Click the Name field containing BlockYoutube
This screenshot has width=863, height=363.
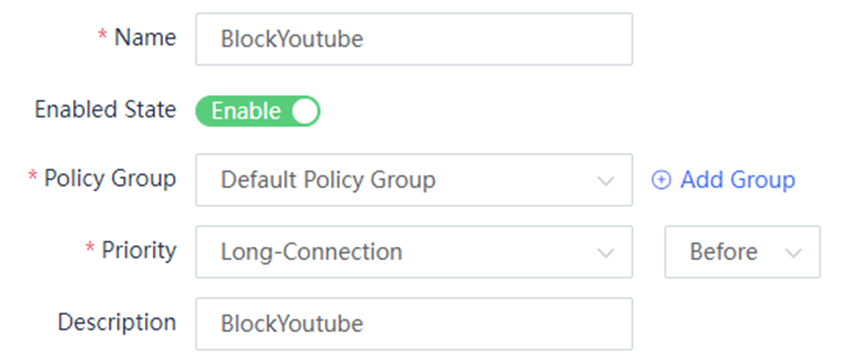414,39
